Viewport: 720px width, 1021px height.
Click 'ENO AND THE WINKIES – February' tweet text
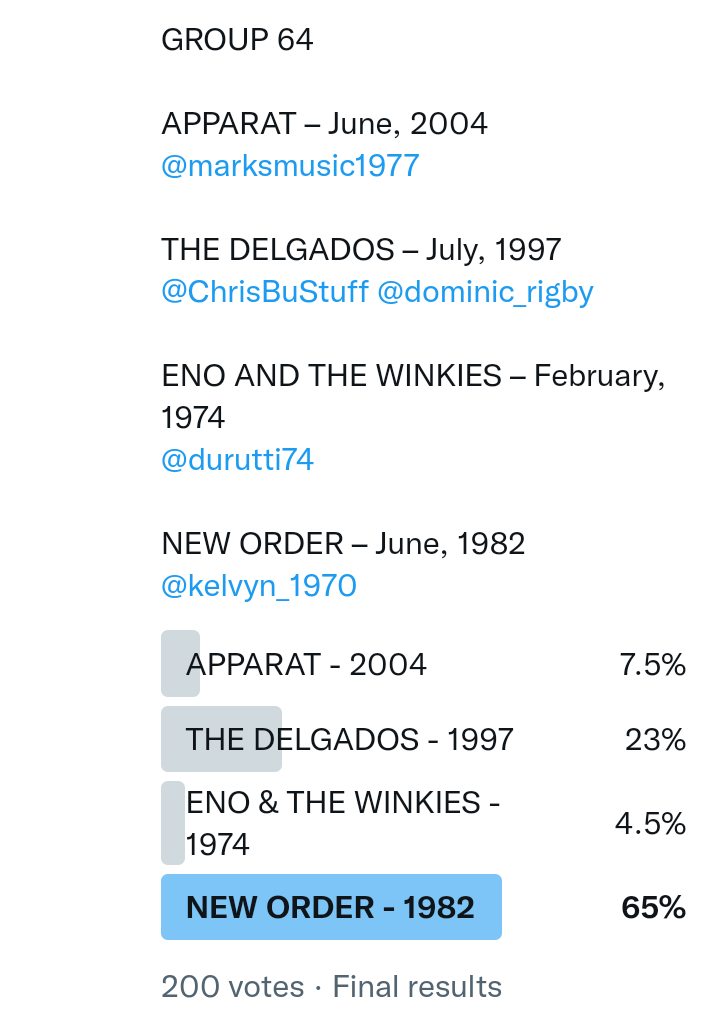coord(412,376)
